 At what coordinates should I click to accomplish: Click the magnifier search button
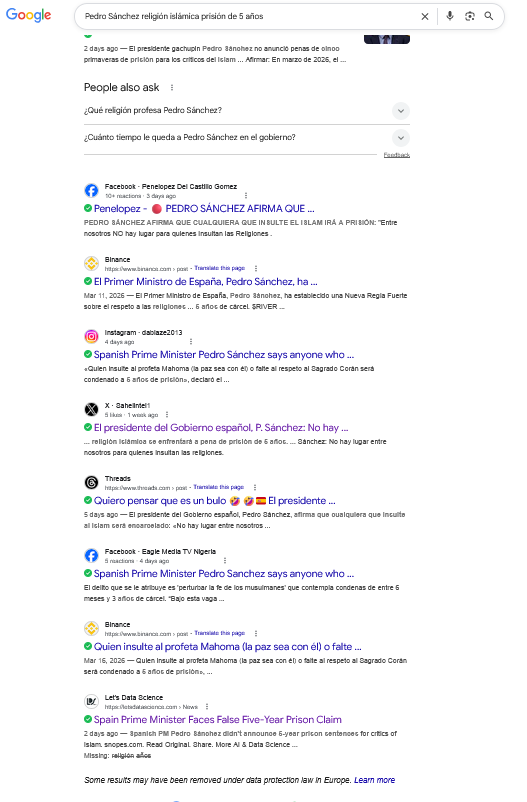click(489, 16)
